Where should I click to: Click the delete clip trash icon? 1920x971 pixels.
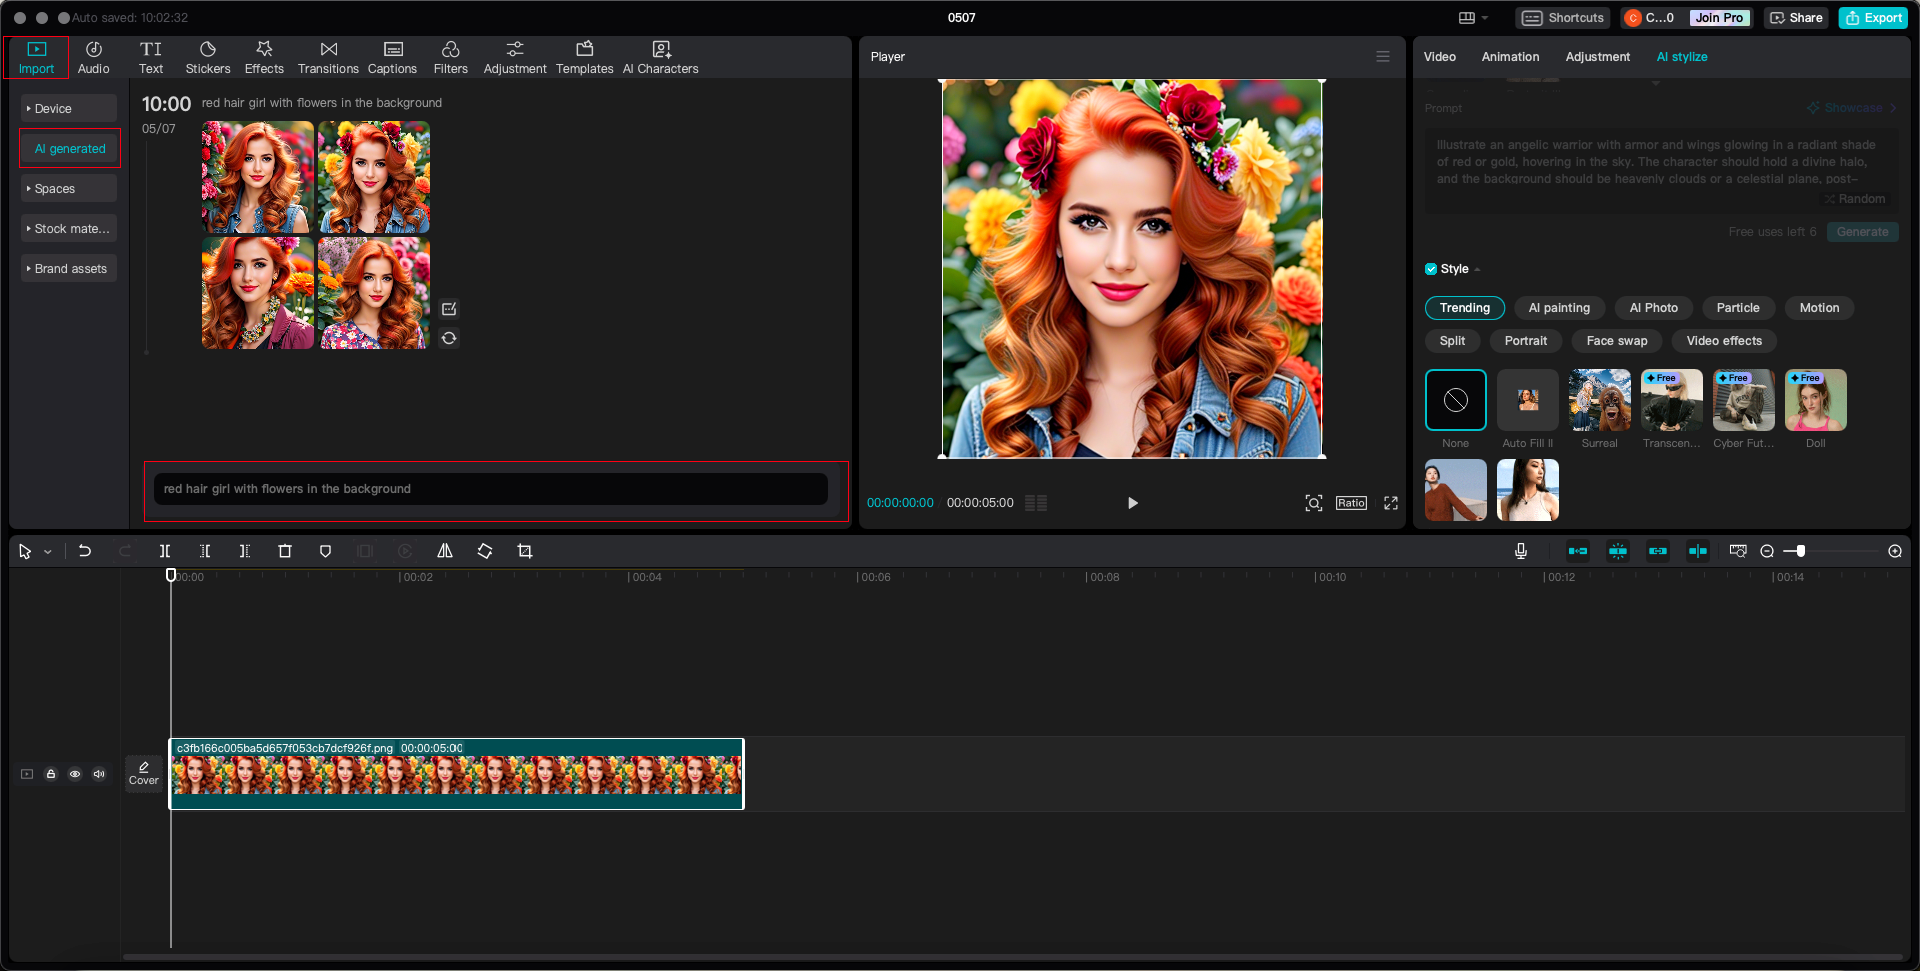285,551
